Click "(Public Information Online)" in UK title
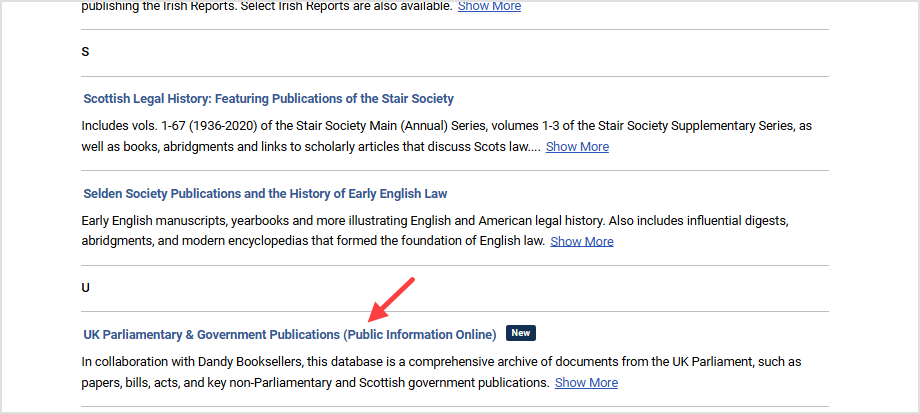Viewport: 920px width, 414px height. tap(420, 334)
